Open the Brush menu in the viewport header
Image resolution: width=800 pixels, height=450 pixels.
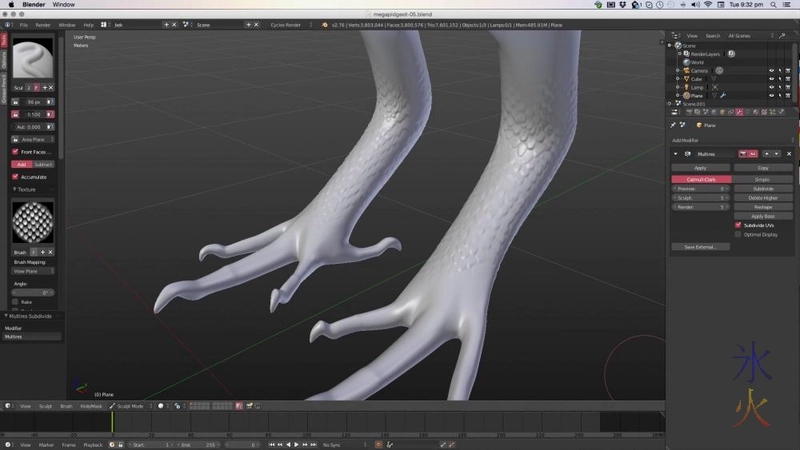pos(66,406)
